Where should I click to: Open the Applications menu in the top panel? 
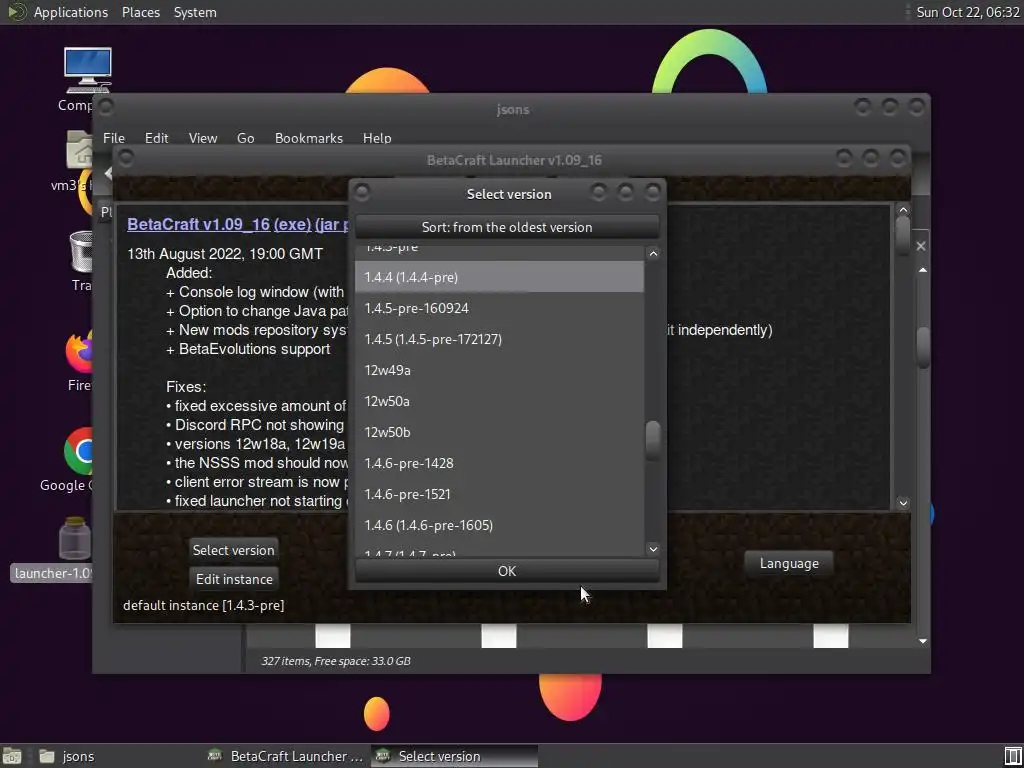(71, 12)
